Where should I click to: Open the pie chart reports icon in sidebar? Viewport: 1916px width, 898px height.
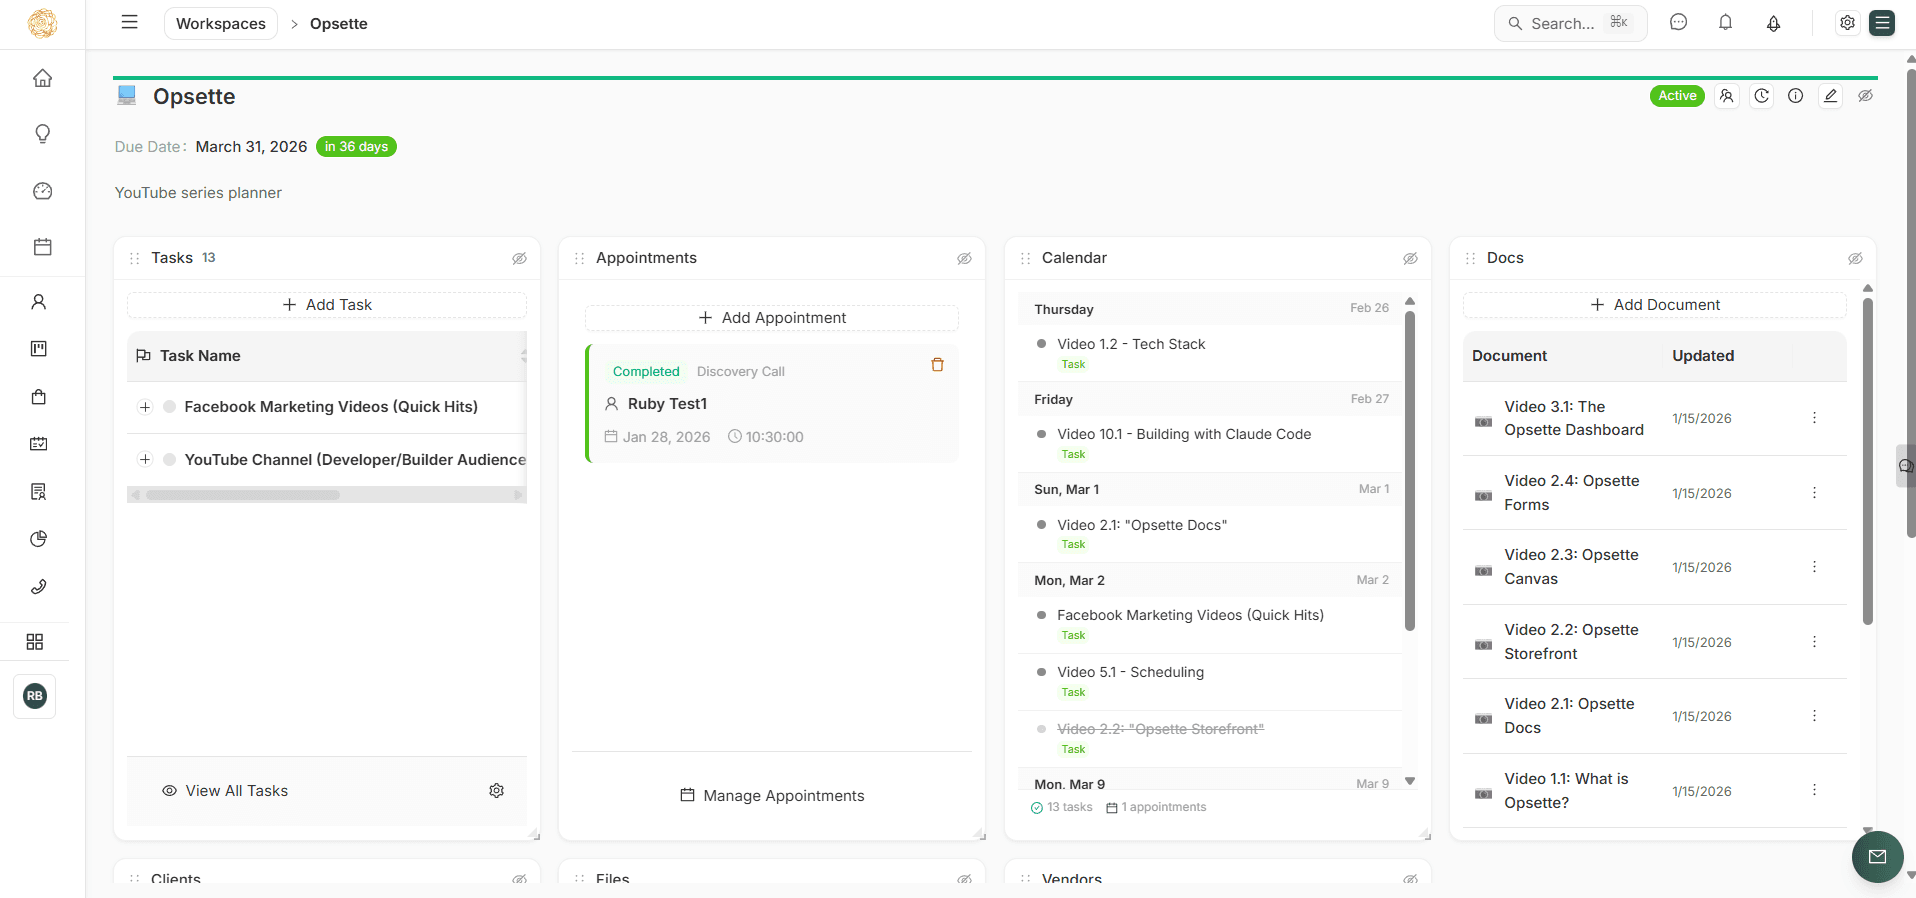(x=39, y=539)
